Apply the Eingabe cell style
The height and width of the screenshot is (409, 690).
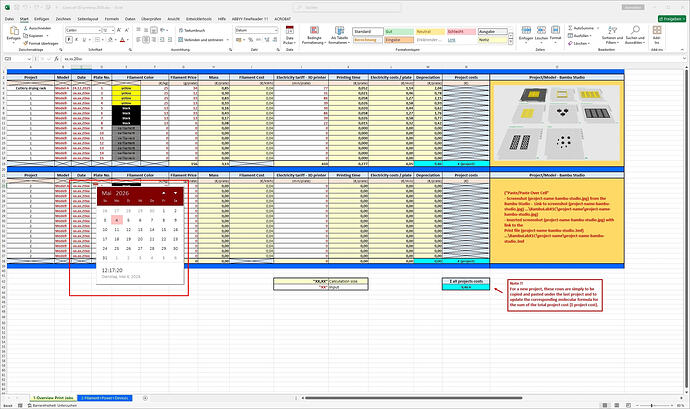pyautogui.click(x=399, y=40)
